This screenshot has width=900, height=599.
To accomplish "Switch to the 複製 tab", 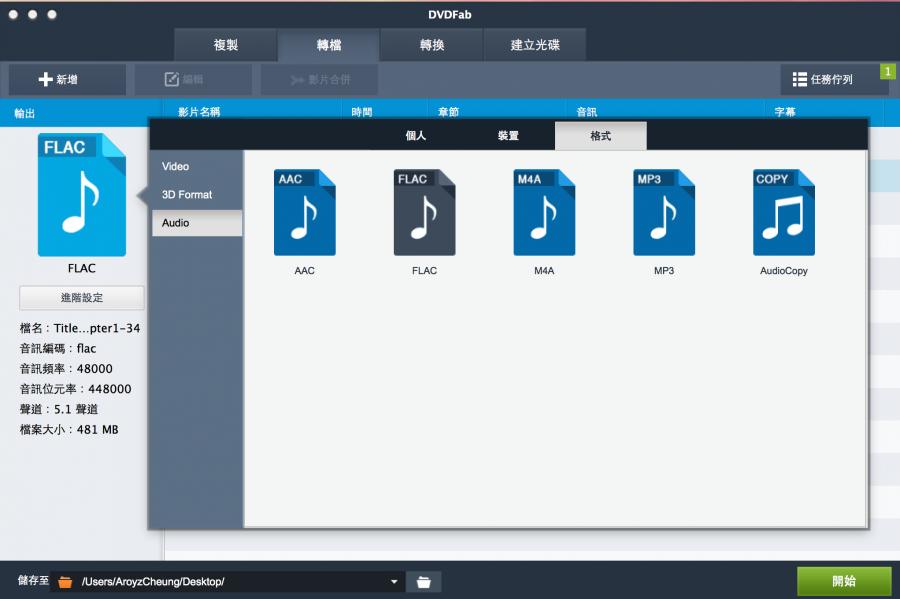I will pos(226,45).
